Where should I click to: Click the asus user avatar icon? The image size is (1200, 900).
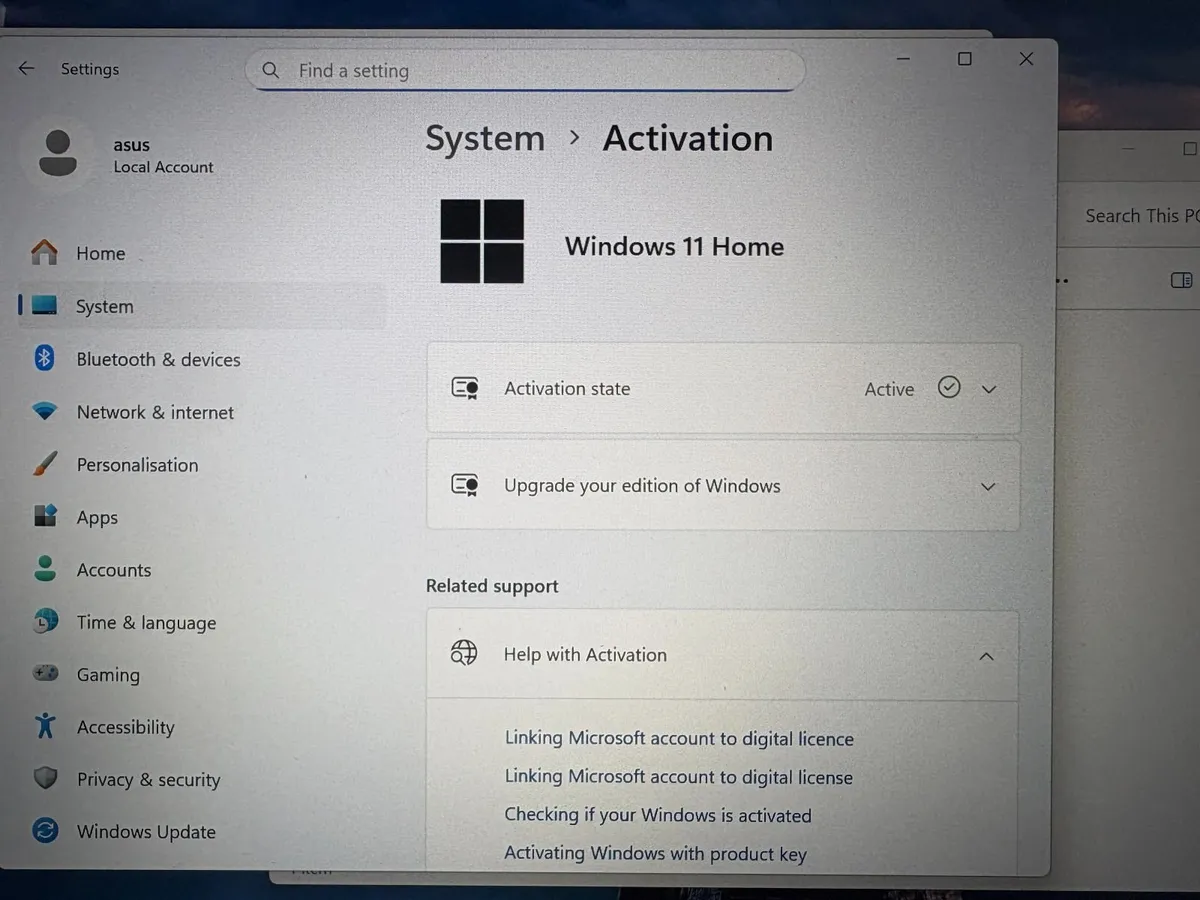pos(58,154)
